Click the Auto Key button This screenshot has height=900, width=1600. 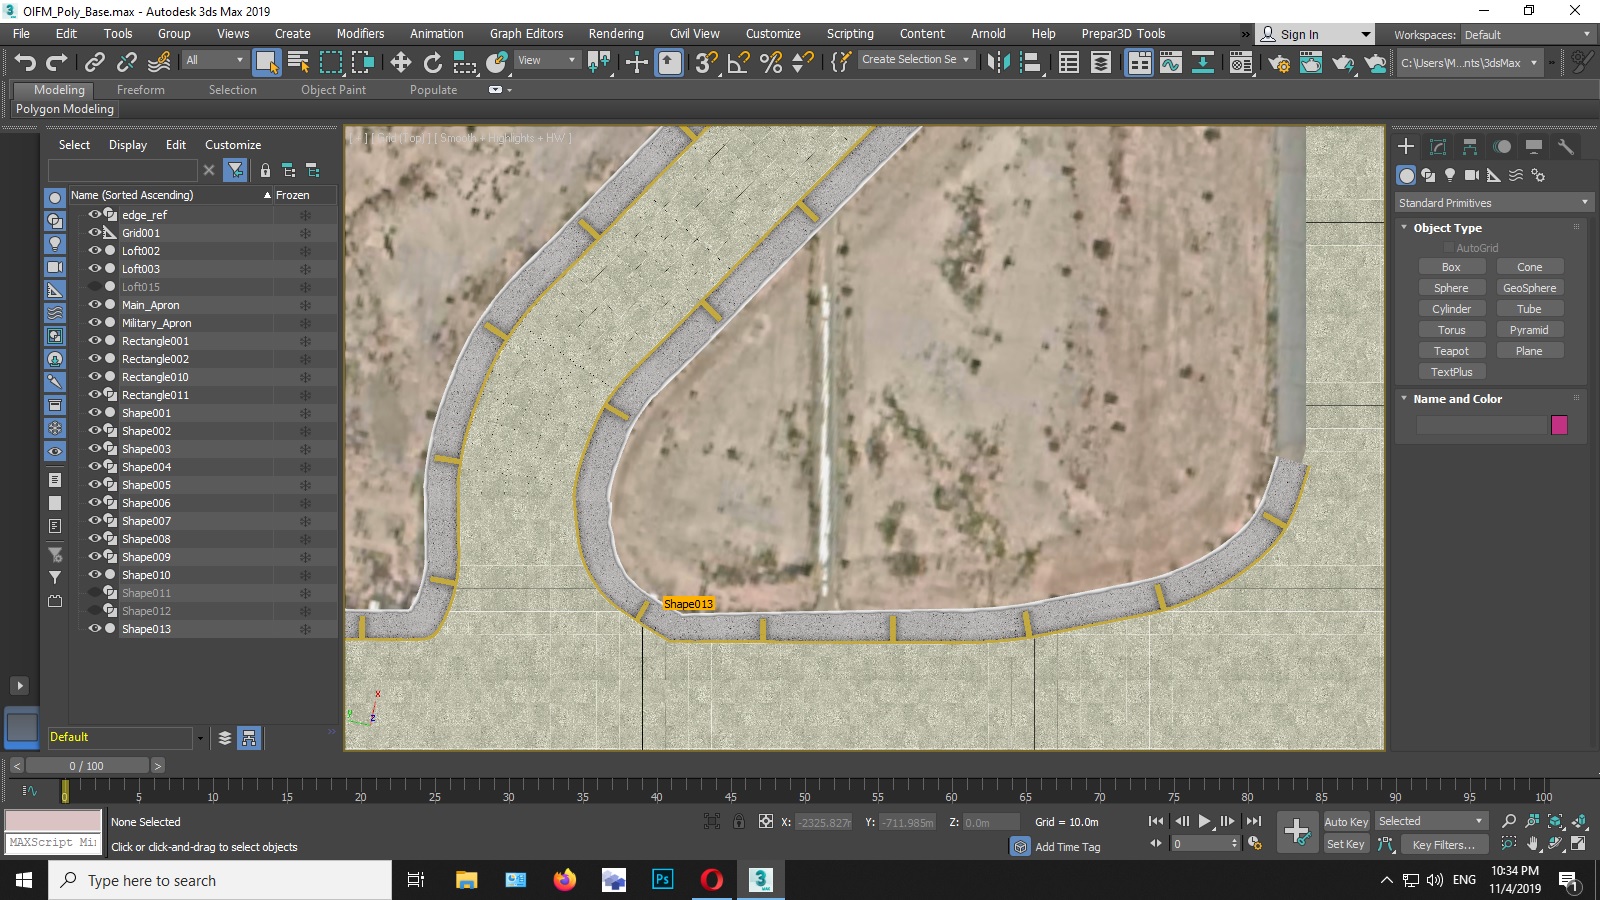[1346, 822]
